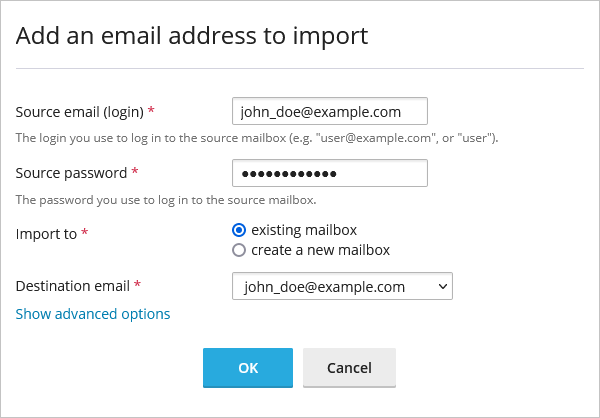This screenshot has width=600, height=418.
Task: Click the dialog title "Add an email address to import"
Action: tap(193, 36)
